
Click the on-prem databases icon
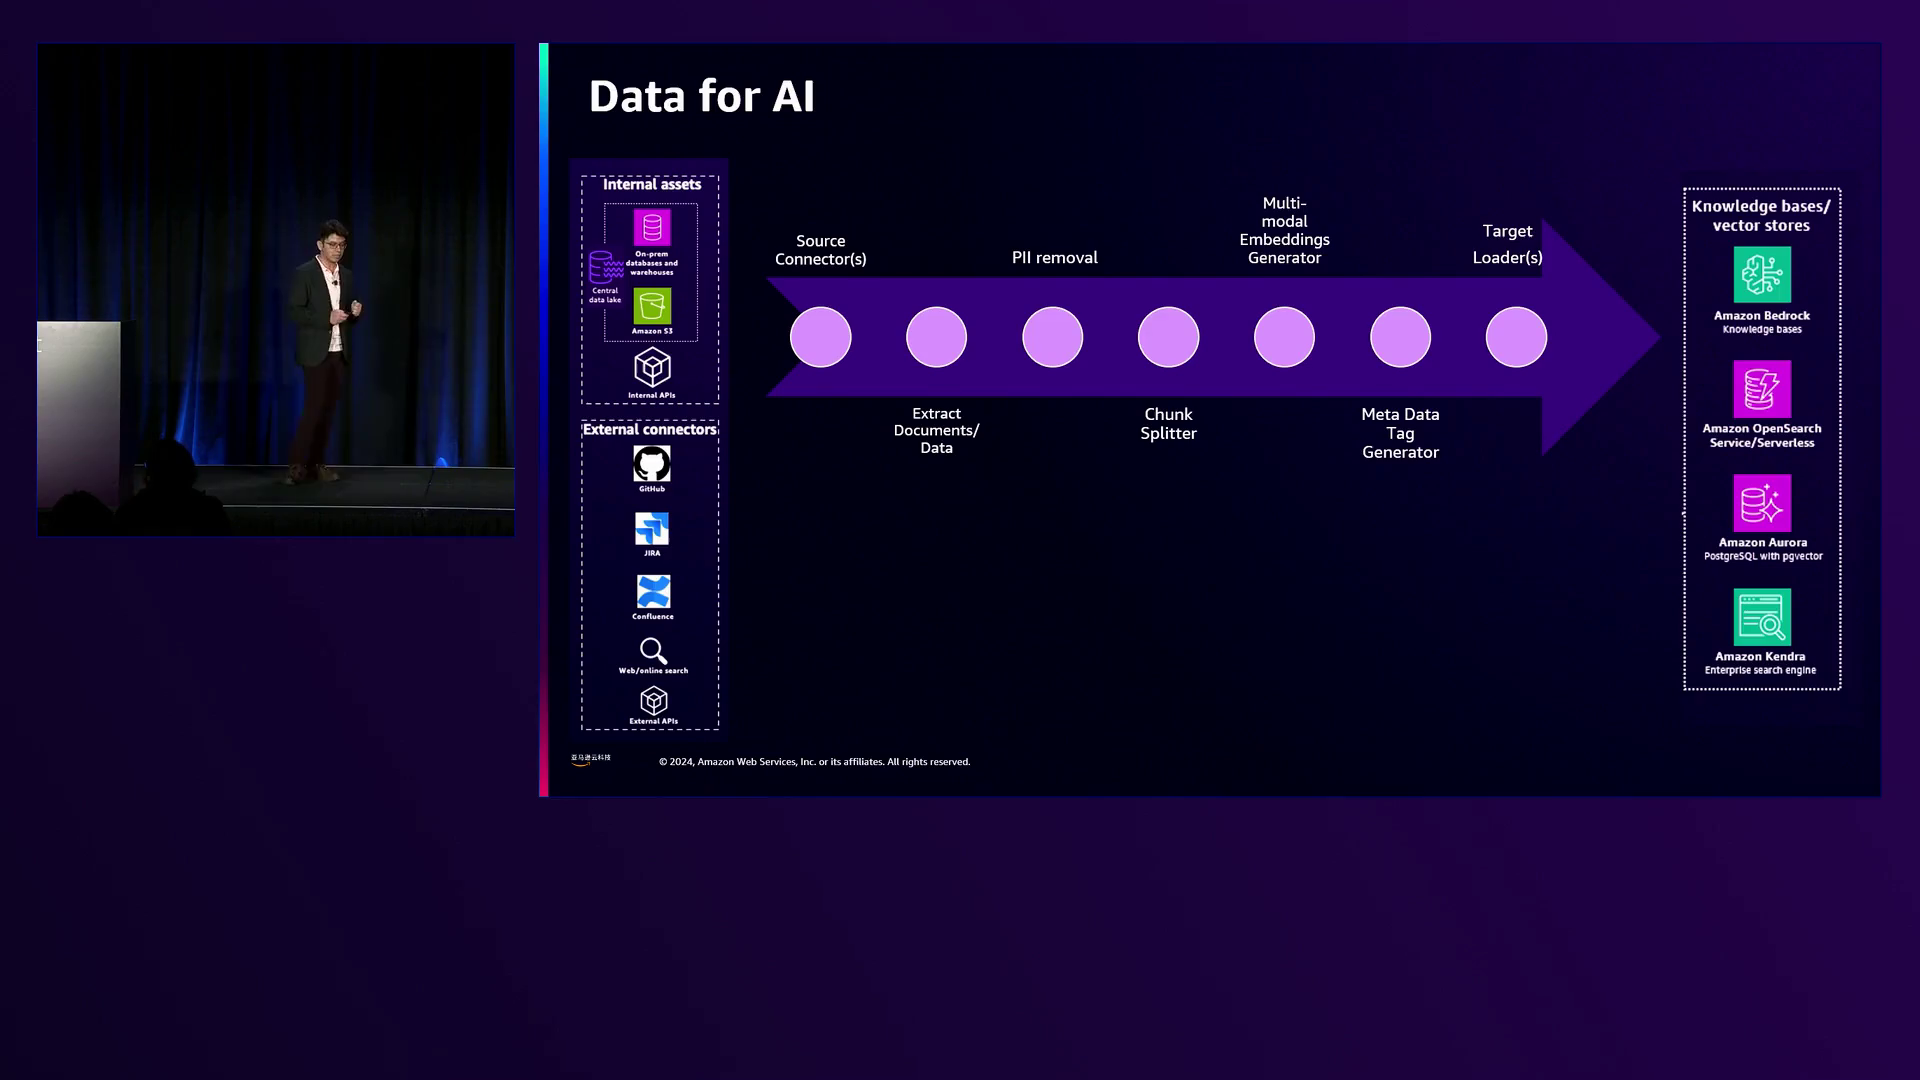click(x=652, y=227)
